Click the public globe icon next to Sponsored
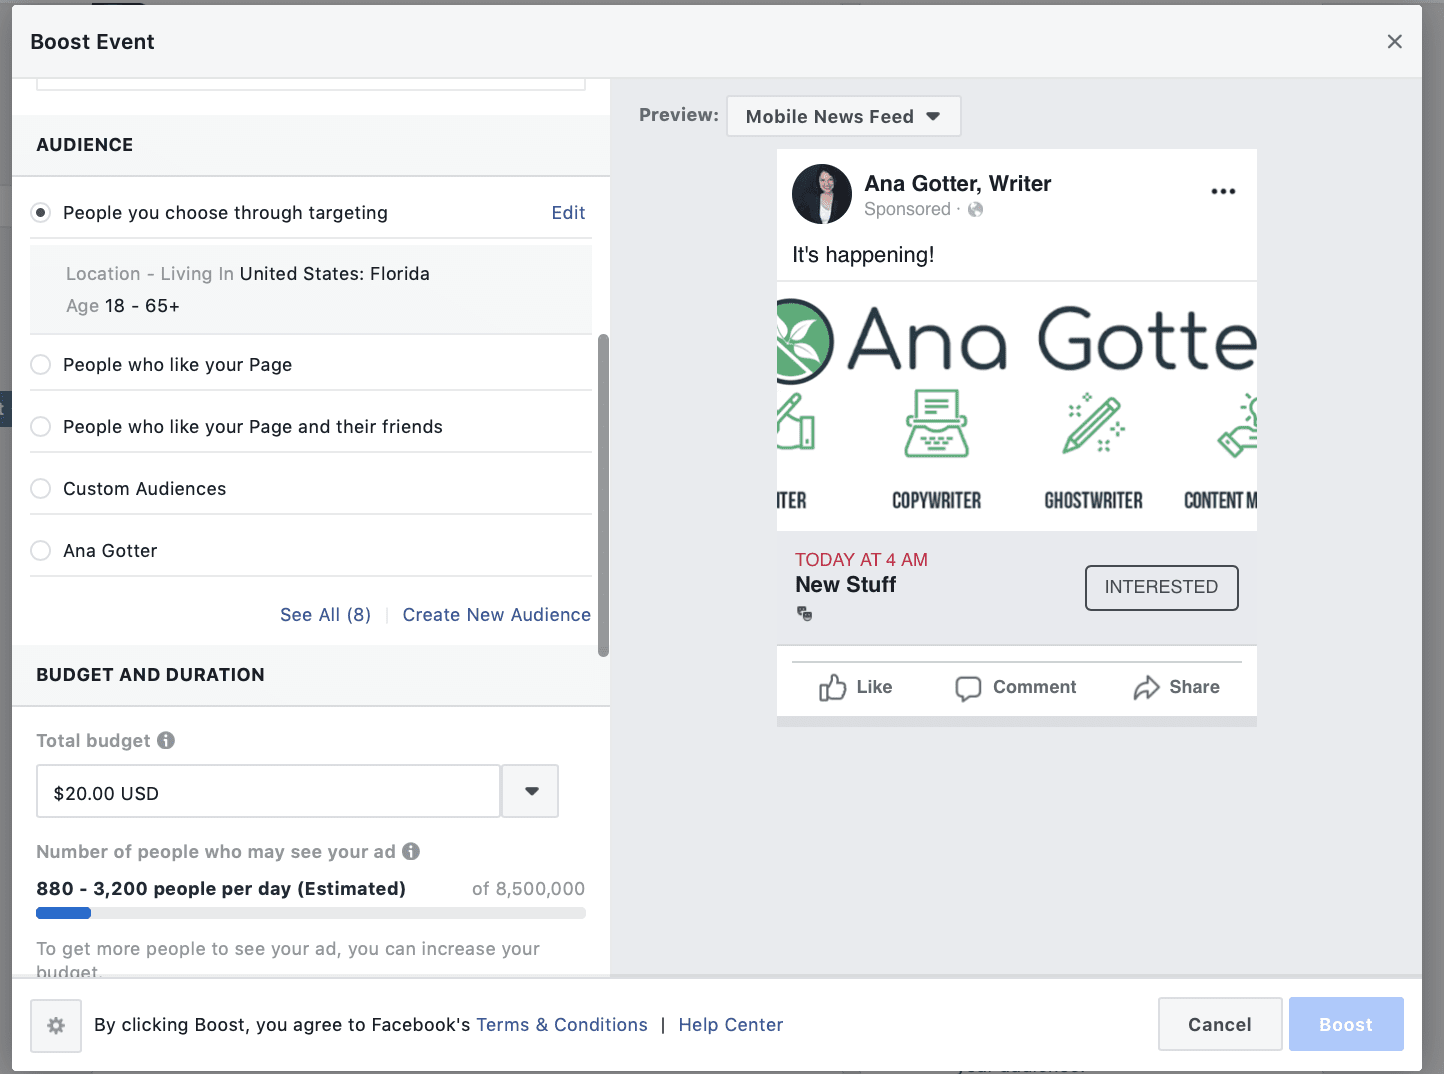Screen dimensions: 1444x1074 coord(976,209)
